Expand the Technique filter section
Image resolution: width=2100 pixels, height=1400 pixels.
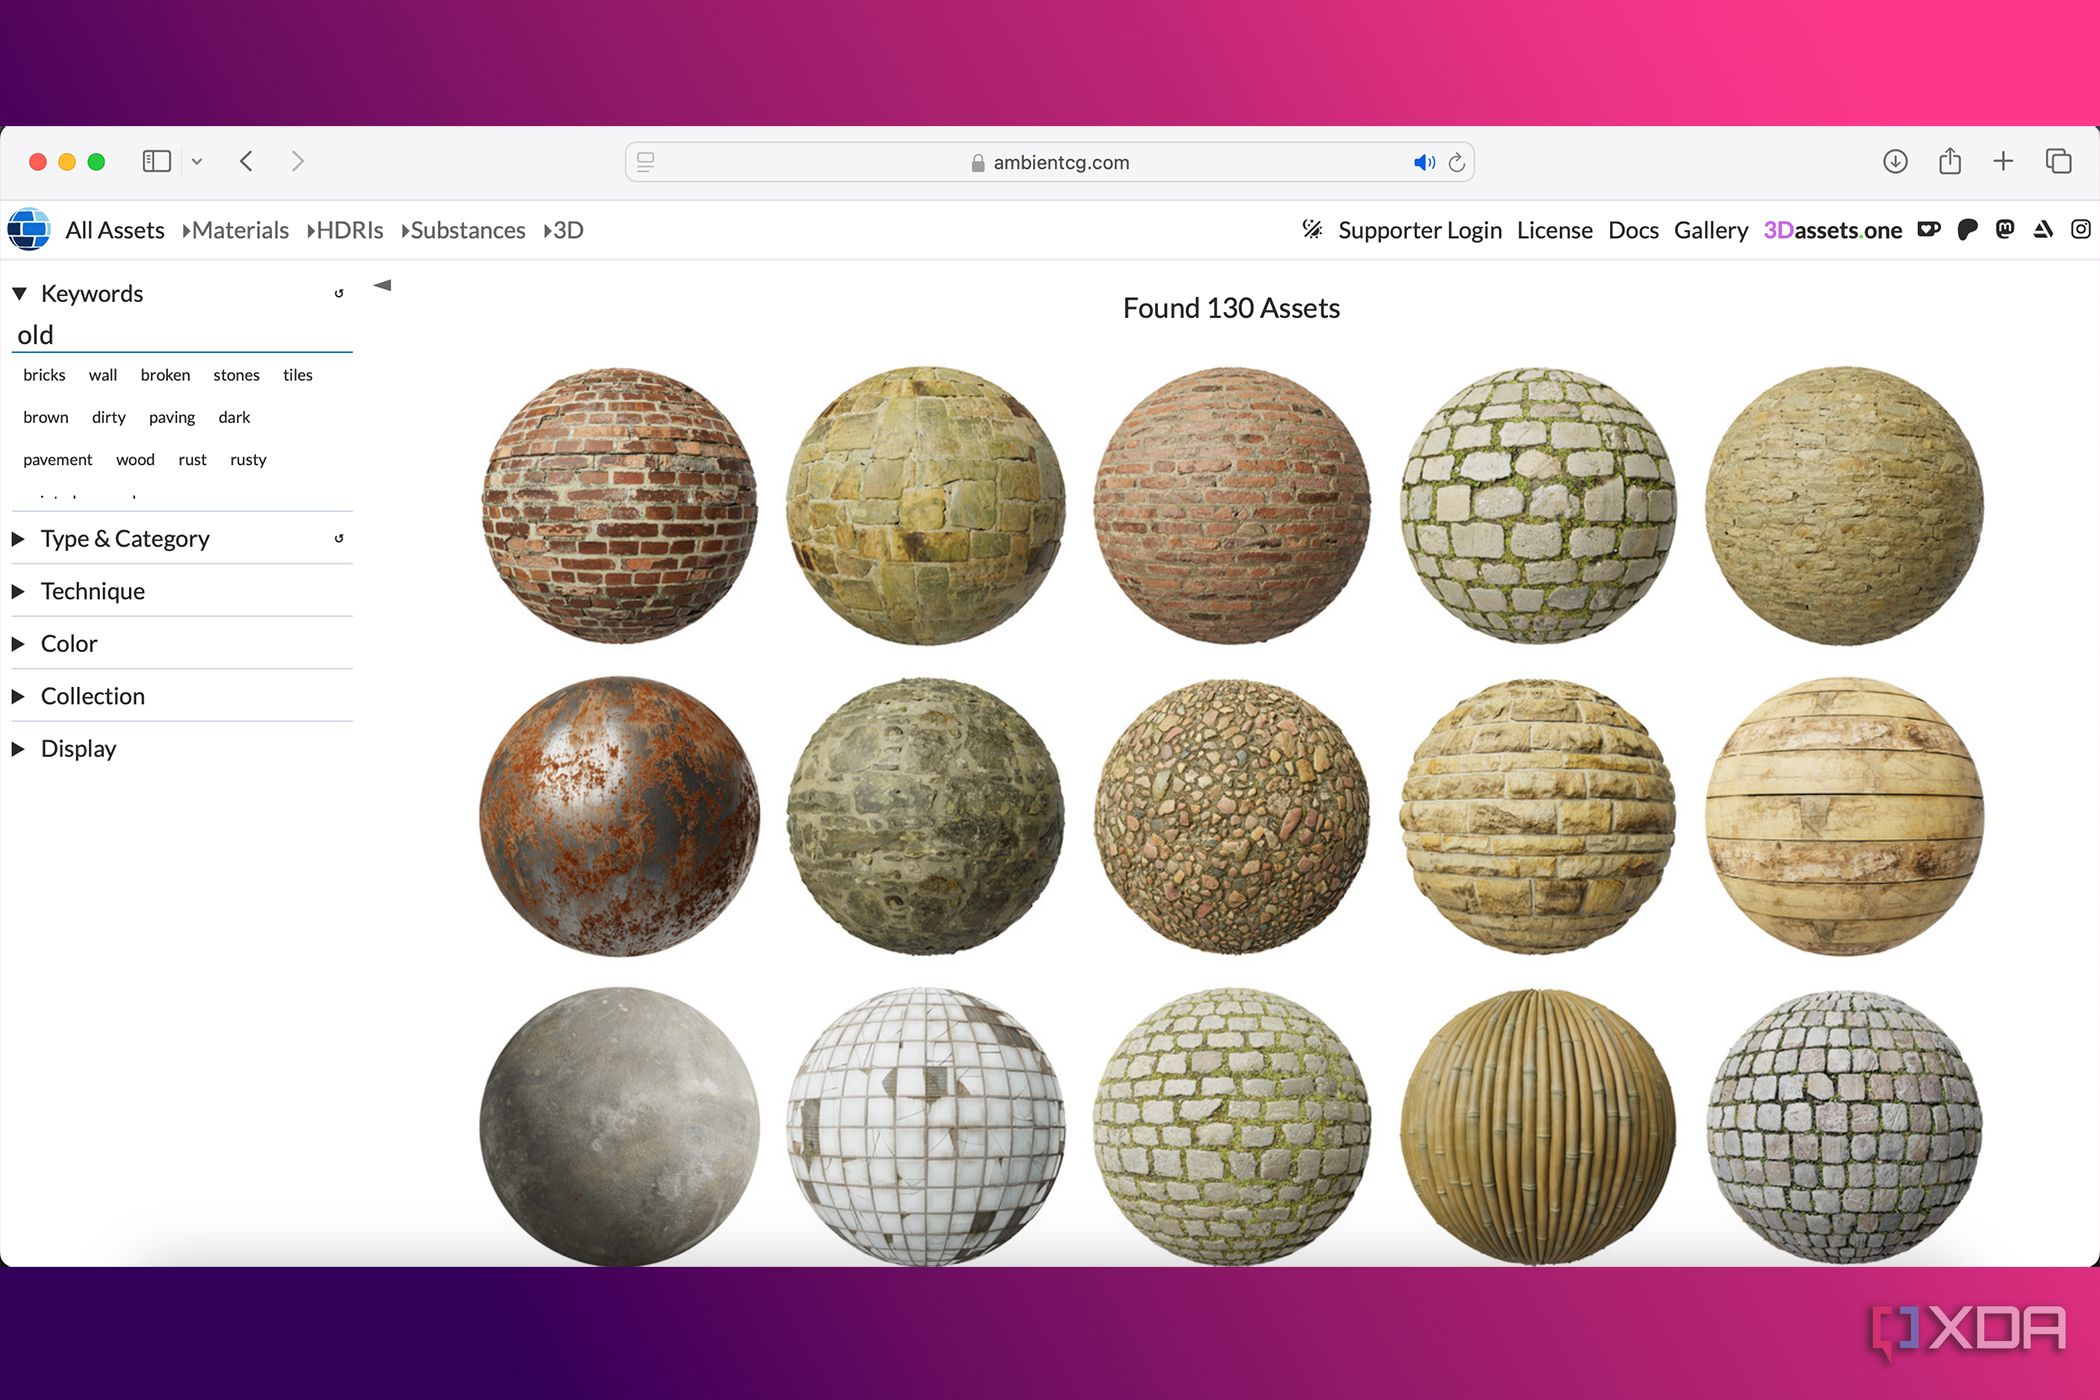tap(92, 591)
